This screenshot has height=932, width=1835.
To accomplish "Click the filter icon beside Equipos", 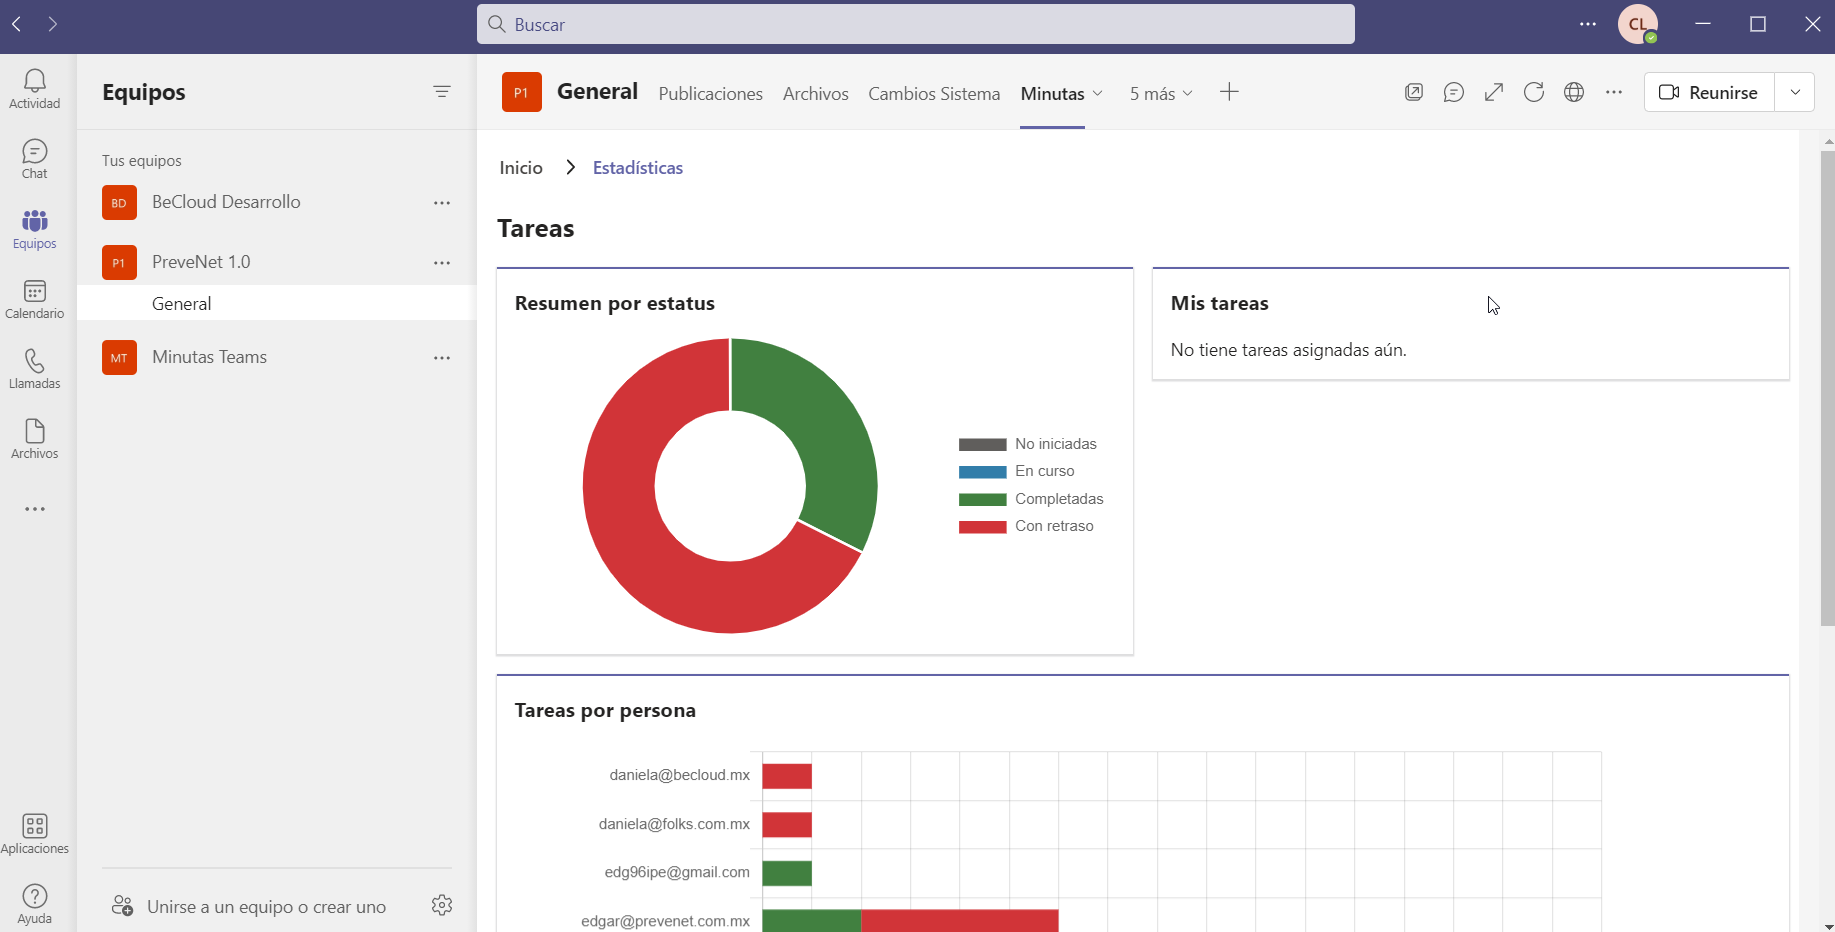I will click(x=442, y=92).
